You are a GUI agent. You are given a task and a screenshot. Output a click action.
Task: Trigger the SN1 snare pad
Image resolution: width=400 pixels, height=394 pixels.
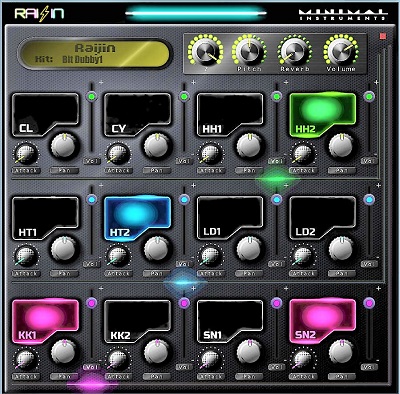230,321
